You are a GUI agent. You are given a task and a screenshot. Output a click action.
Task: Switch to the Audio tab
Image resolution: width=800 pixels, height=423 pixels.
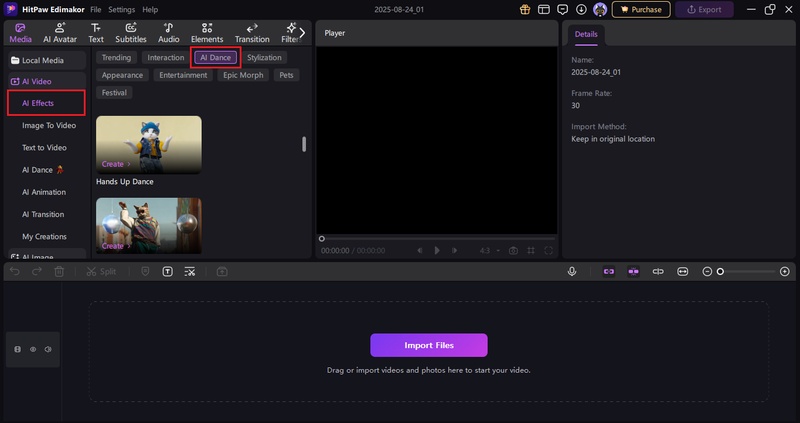click(168, 33)
